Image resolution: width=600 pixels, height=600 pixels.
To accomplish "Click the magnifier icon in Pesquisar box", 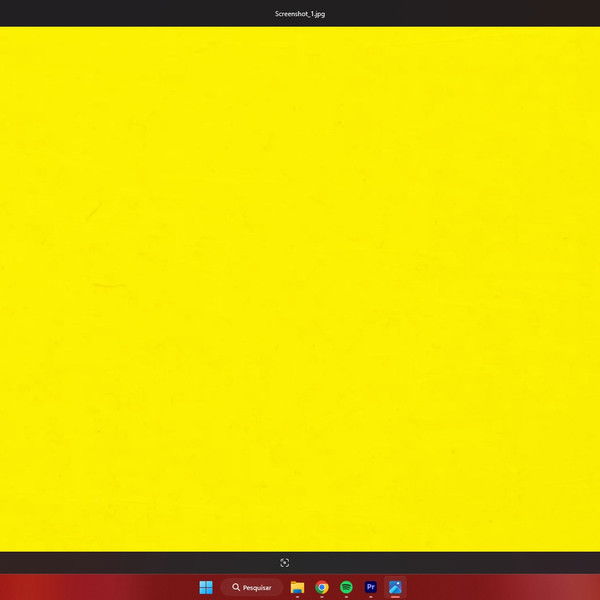I will click(236, 588).
